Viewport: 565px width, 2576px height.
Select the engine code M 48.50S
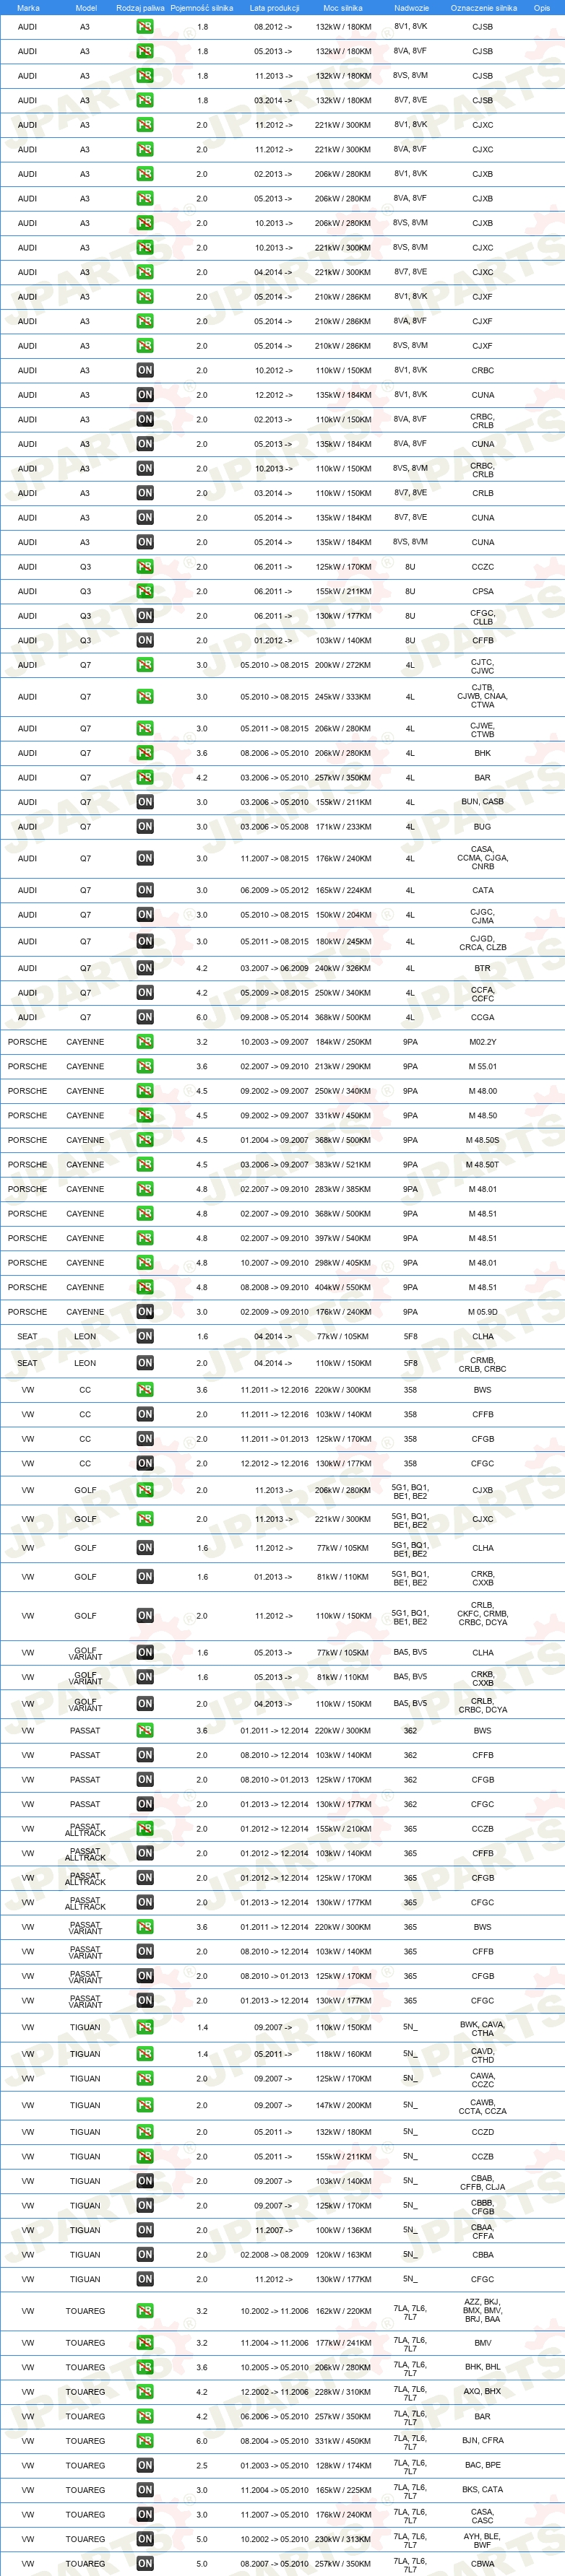[x=483, y=1140]
